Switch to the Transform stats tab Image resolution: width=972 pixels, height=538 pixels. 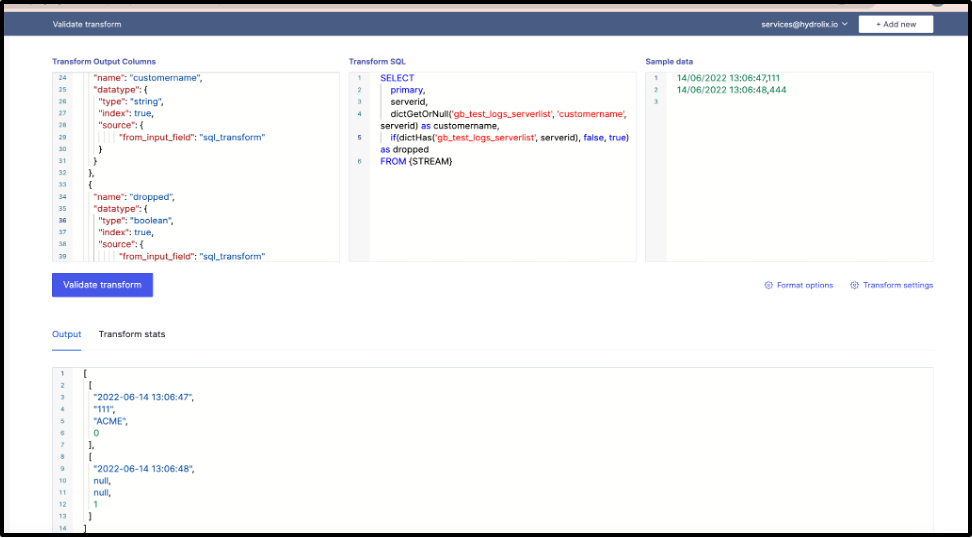coord(132,334)
